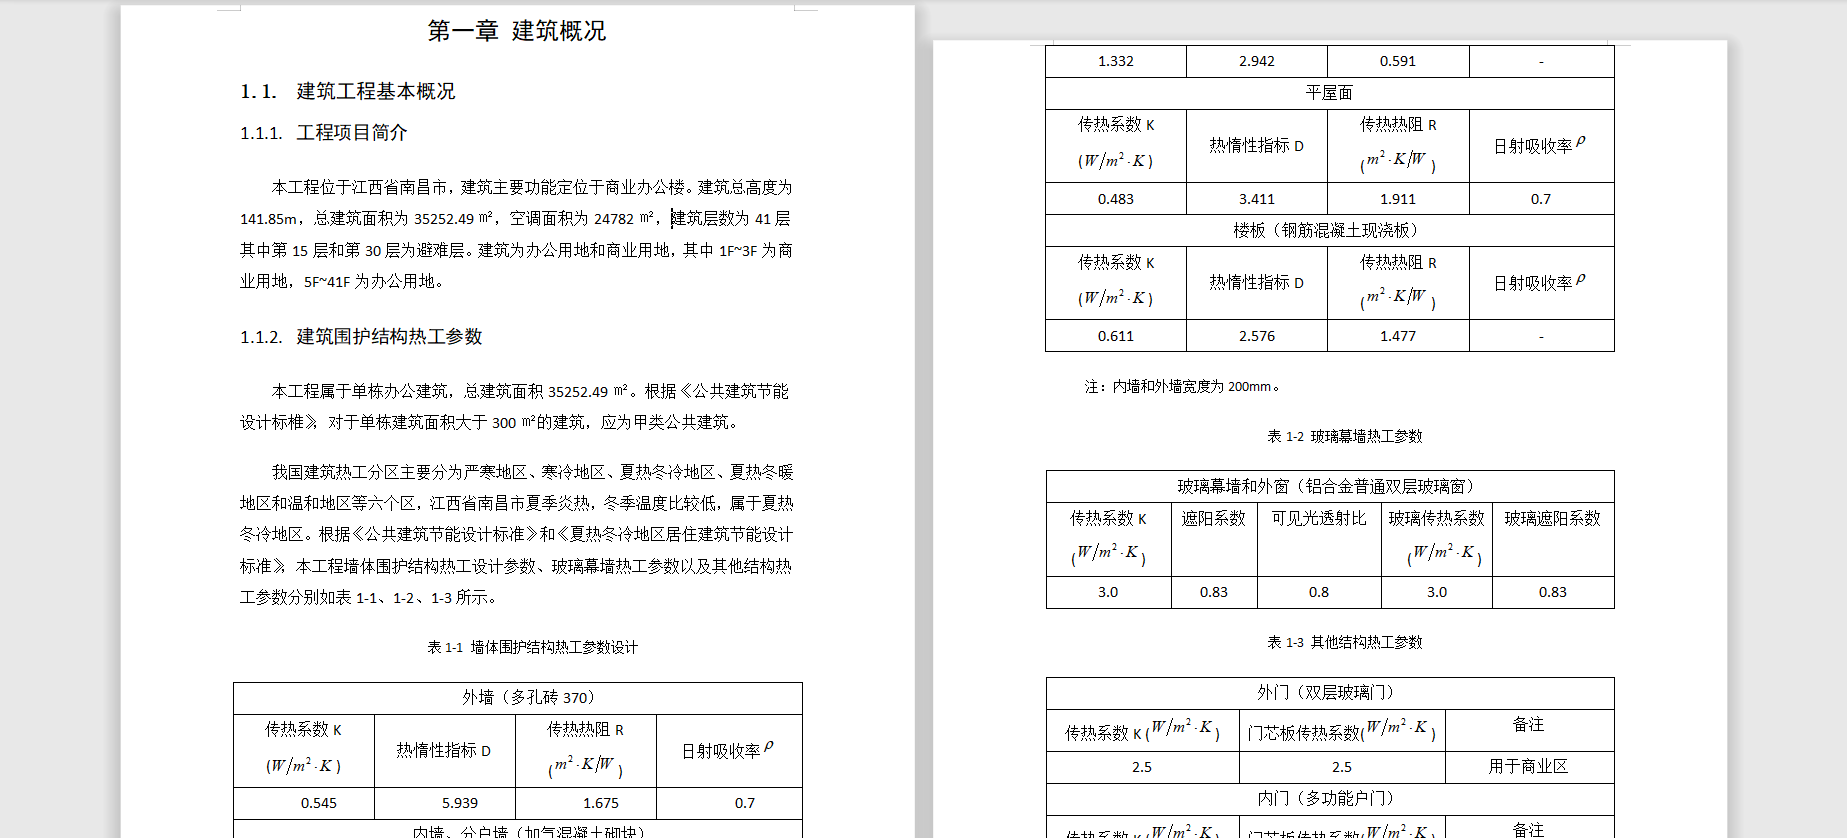Click the 外门（双层玻璃门）header cell
This screenshot has width=1847, height=838.
point(1329,693)
